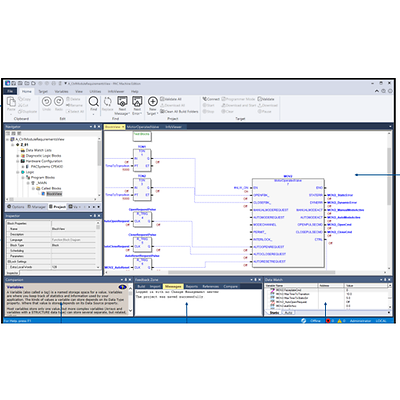The height and width of the screenshot is (400, 400).
Task: Expand the Diagnostic Logic Blocks node
Action: [18, 156]
